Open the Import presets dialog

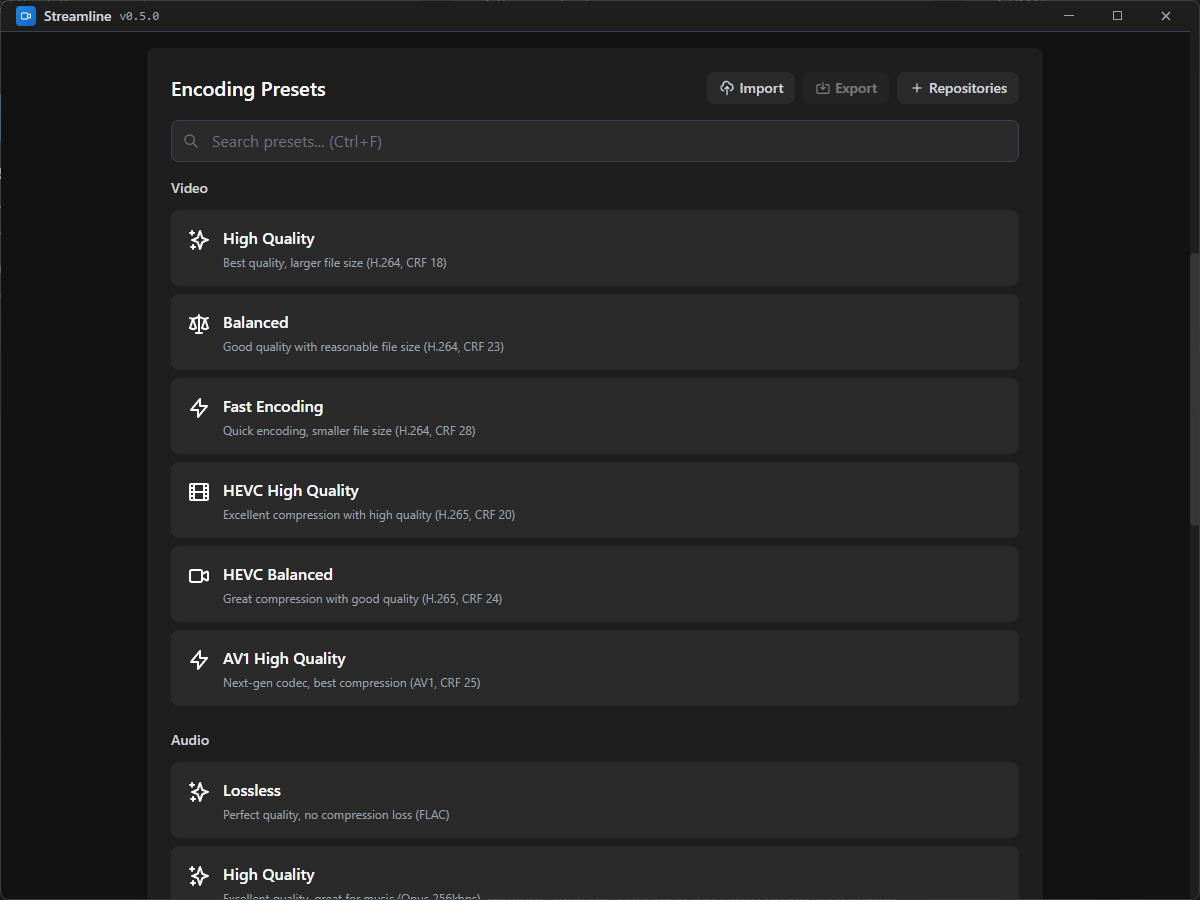(751, 88)
